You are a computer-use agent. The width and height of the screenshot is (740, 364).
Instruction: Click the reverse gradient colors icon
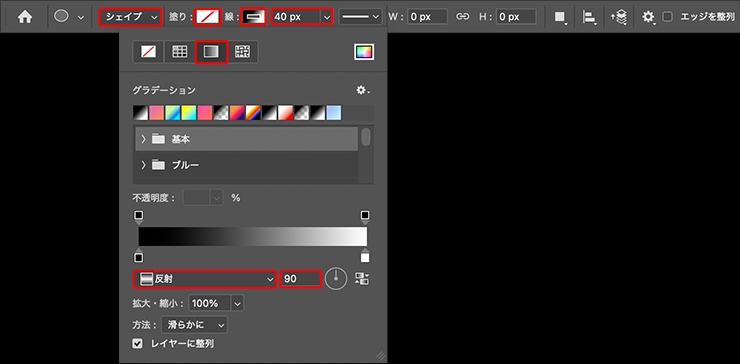(x=362, y=279)
